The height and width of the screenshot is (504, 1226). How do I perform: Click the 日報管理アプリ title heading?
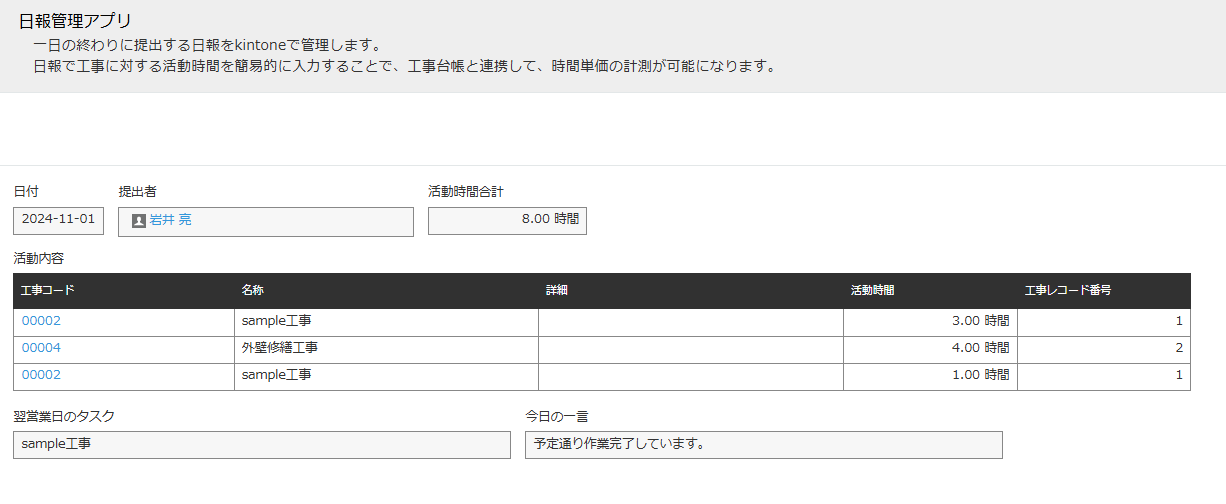pyautogui.click(x=76, y=21)
